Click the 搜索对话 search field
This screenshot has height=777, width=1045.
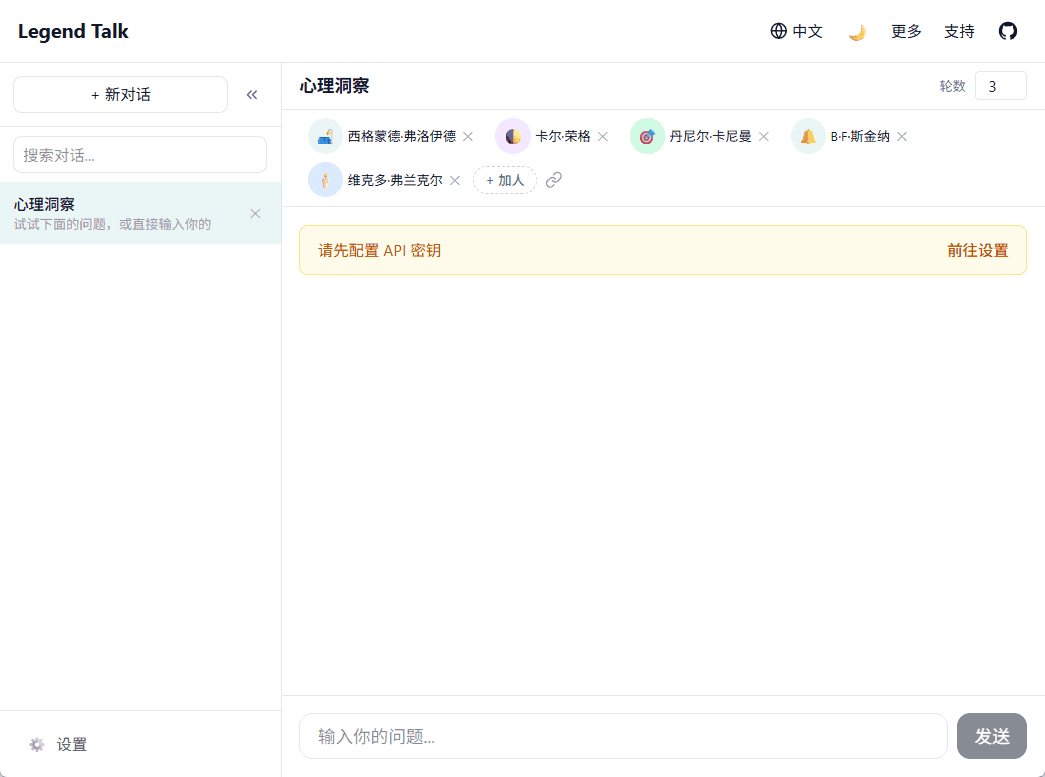[140, 155]
